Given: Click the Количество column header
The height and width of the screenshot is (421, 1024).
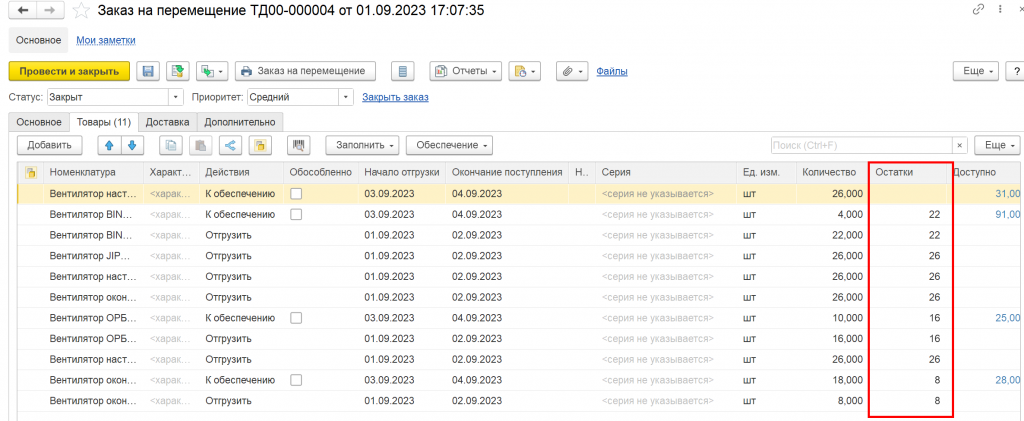Looking at the screenshot, I should pos(831,172).
